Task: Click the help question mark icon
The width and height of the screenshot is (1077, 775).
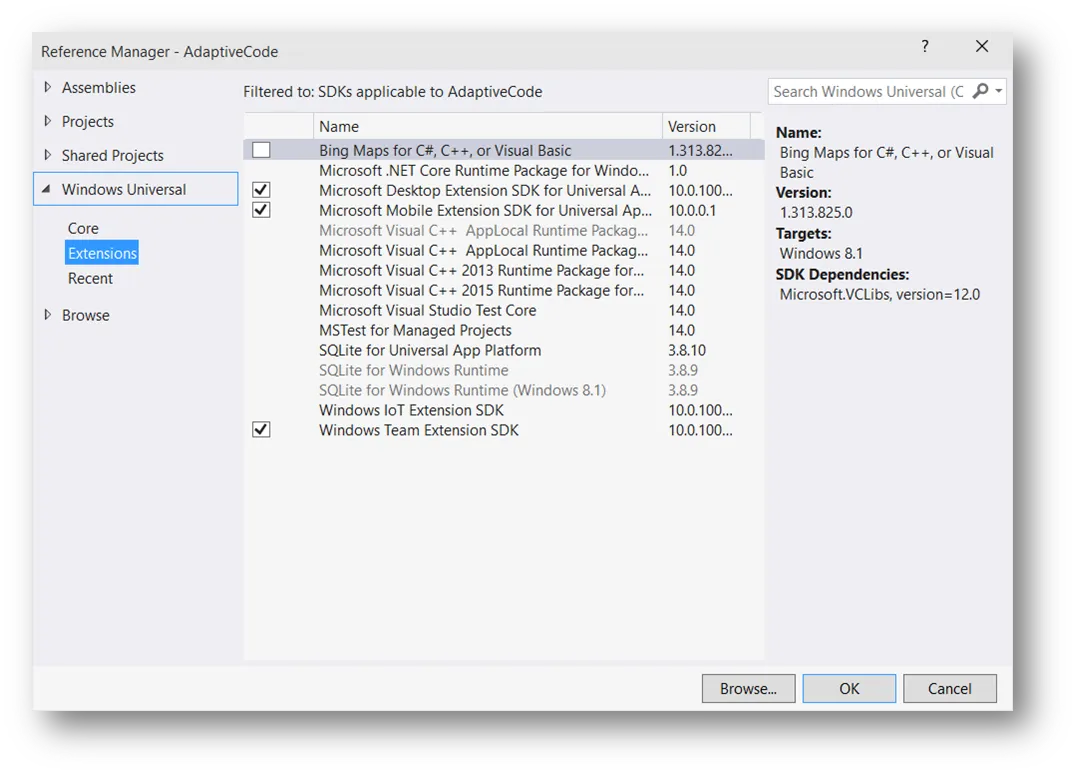Action: point(925,46)
